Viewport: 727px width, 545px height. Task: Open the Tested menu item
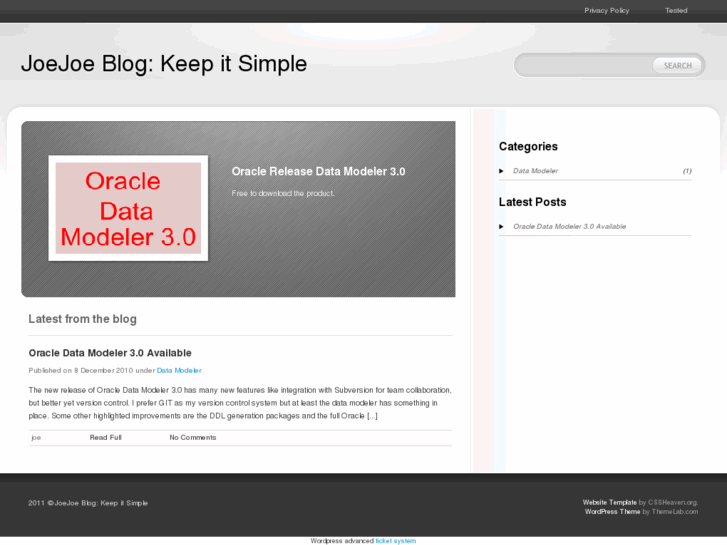coord(676,10)
